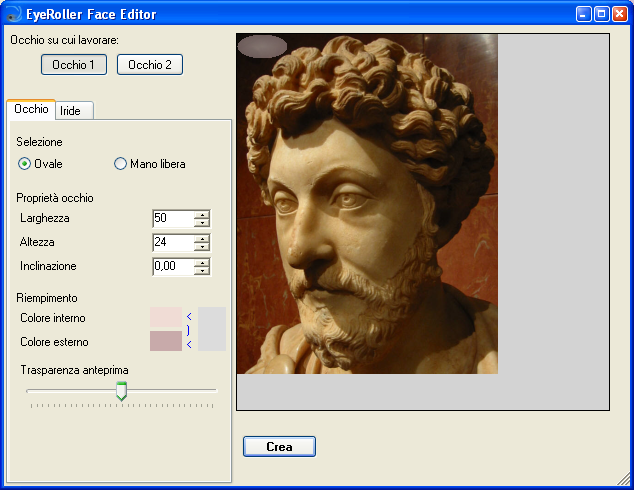
Task: Click into the Inclinazione value field
Action: click(173, 266)
